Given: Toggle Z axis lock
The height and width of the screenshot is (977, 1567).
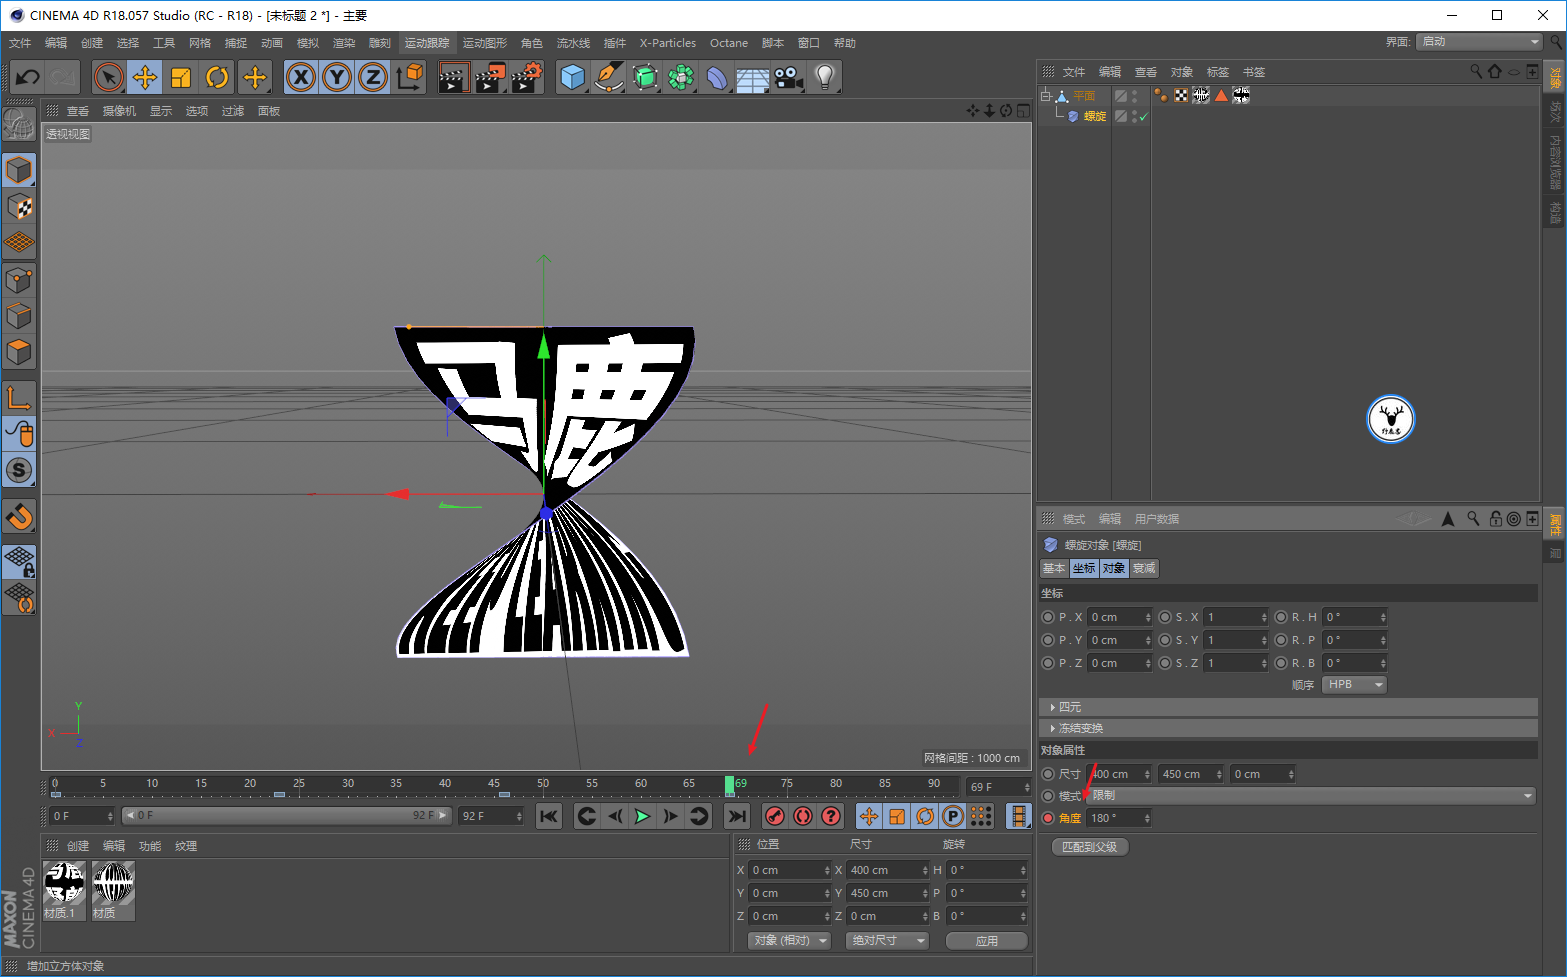Looking at the screenshot, I should [373, 77].
